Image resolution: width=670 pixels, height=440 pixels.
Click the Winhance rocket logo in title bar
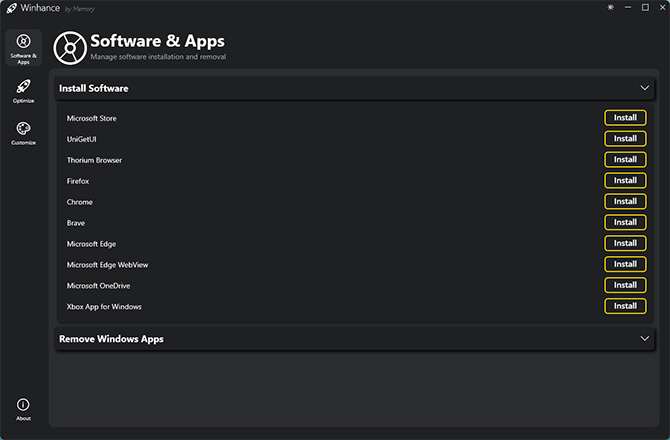click(12, 8)
